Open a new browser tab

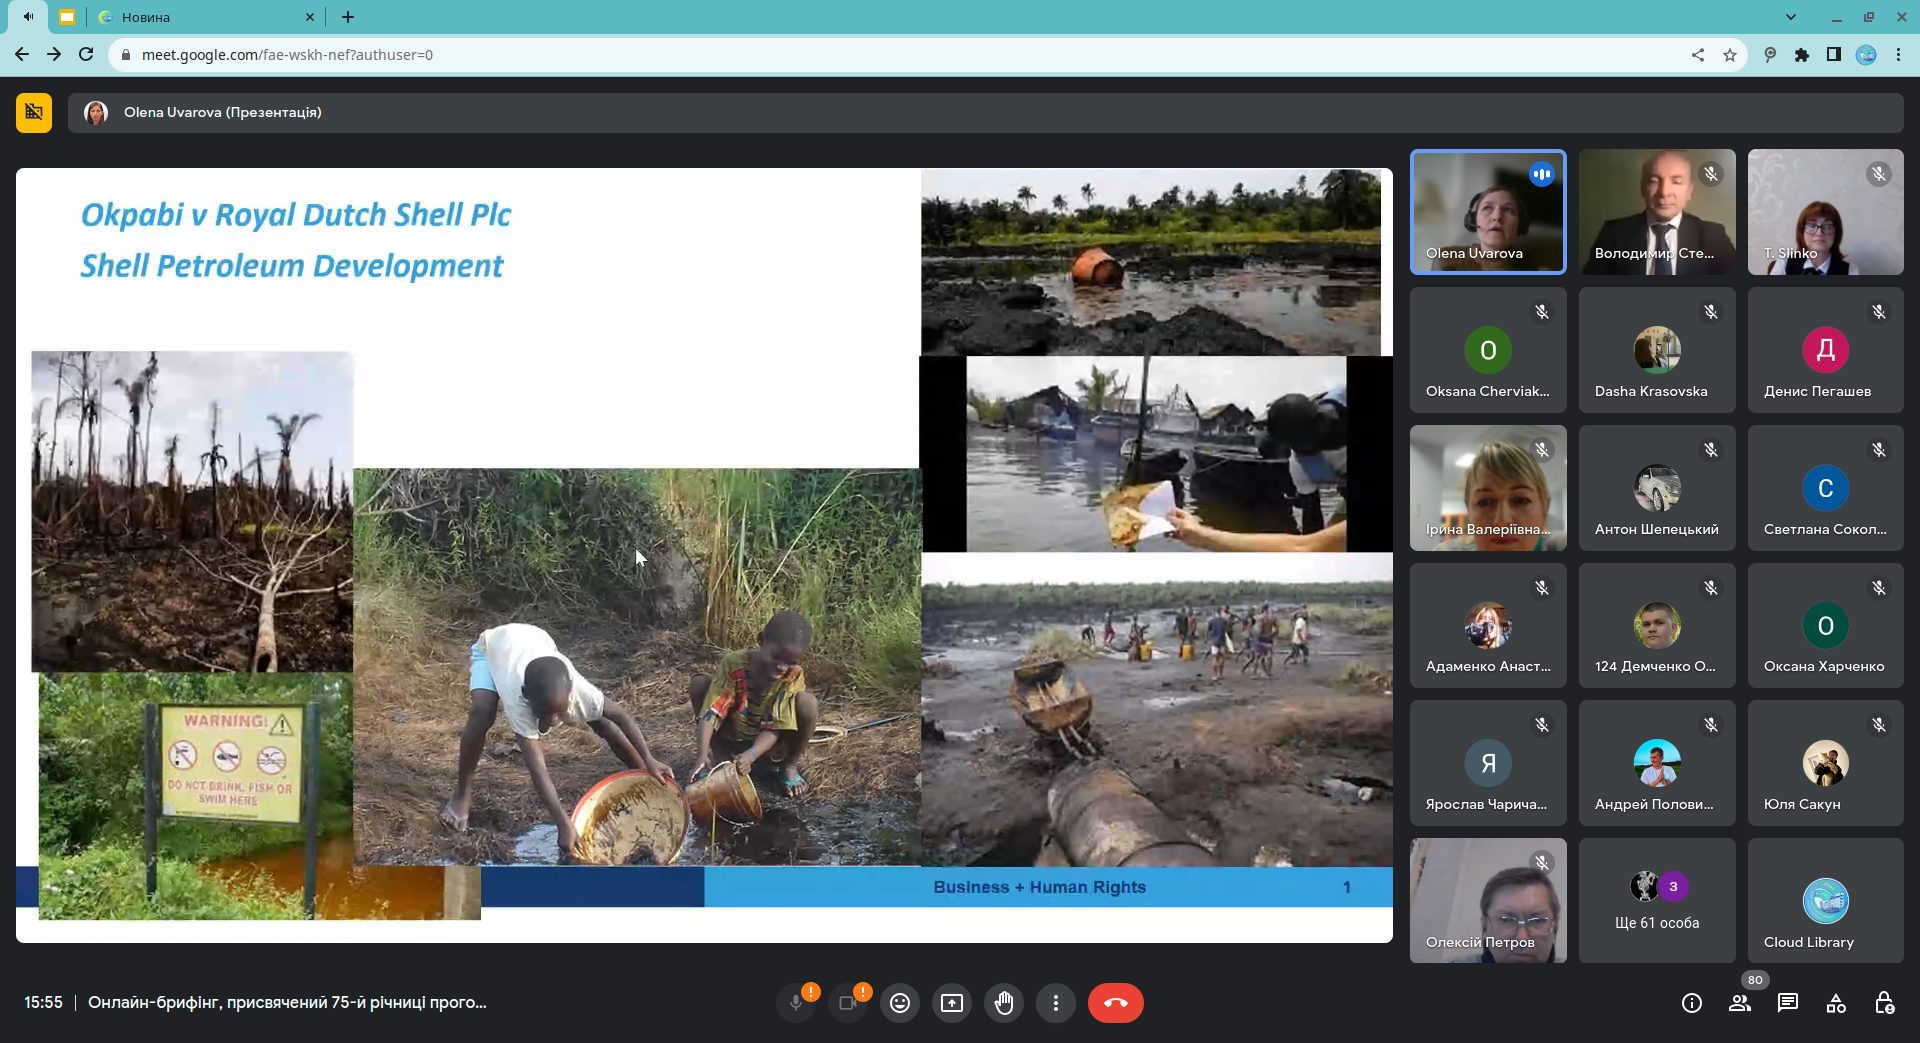pyautogui.click(x=348, y=17)
